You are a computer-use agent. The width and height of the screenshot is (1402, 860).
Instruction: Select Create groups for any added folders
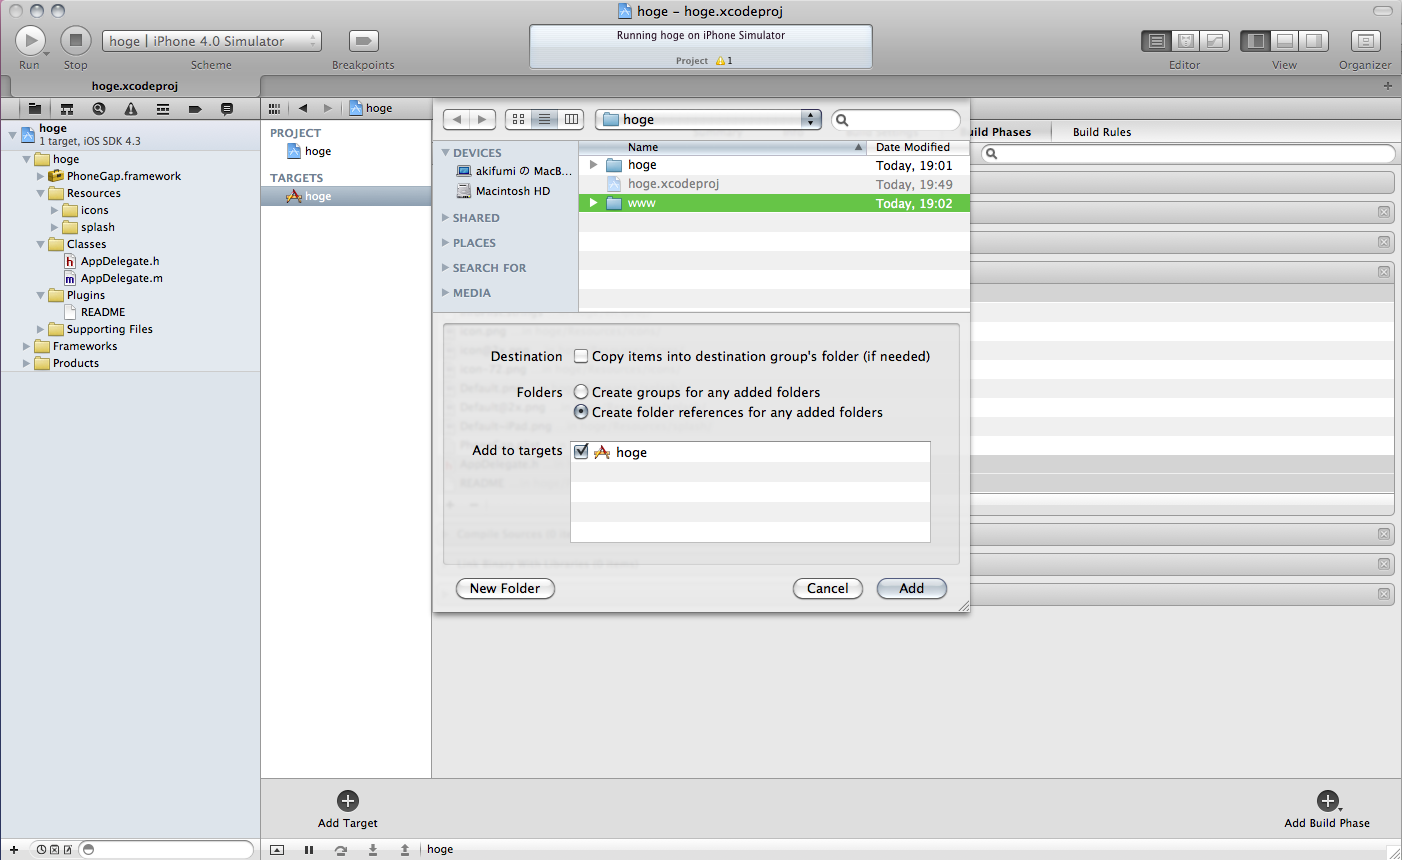pos(581,392)
